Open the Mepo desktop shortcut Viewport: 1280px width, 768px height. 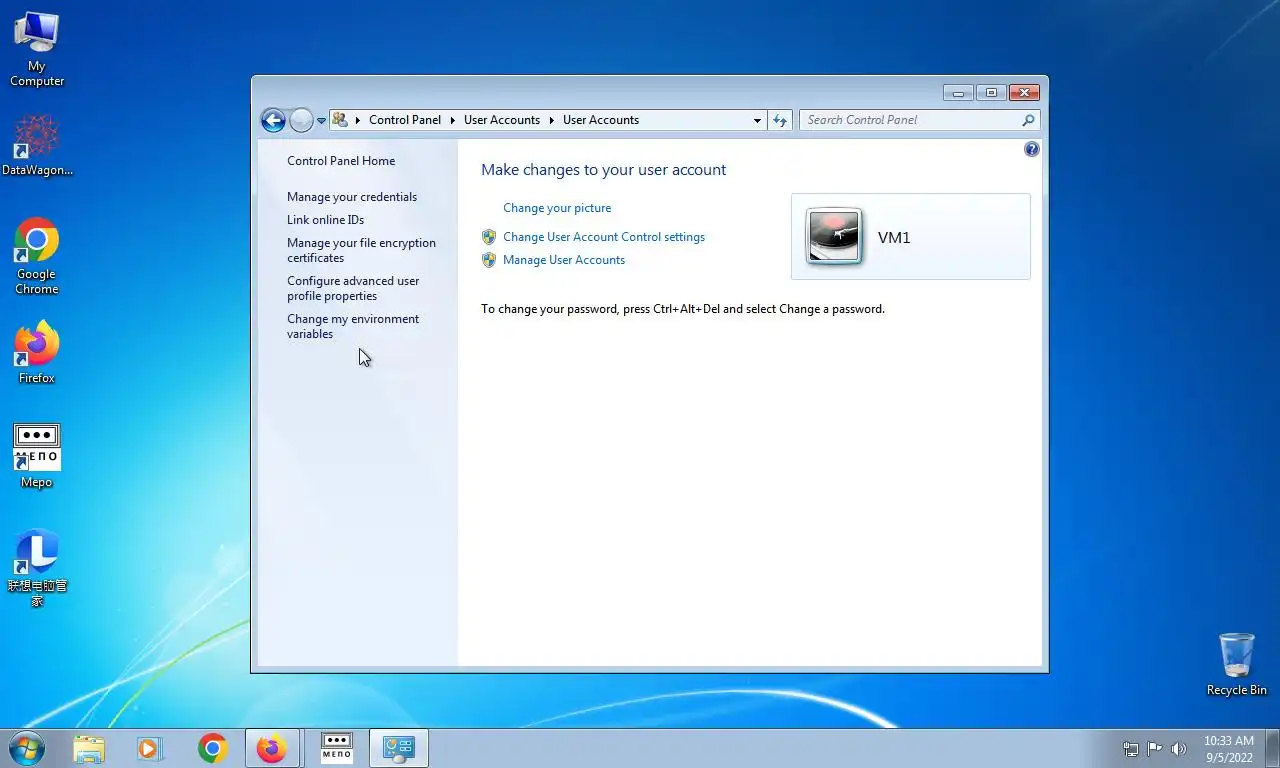pyautogui.click(x=37, y=457)
